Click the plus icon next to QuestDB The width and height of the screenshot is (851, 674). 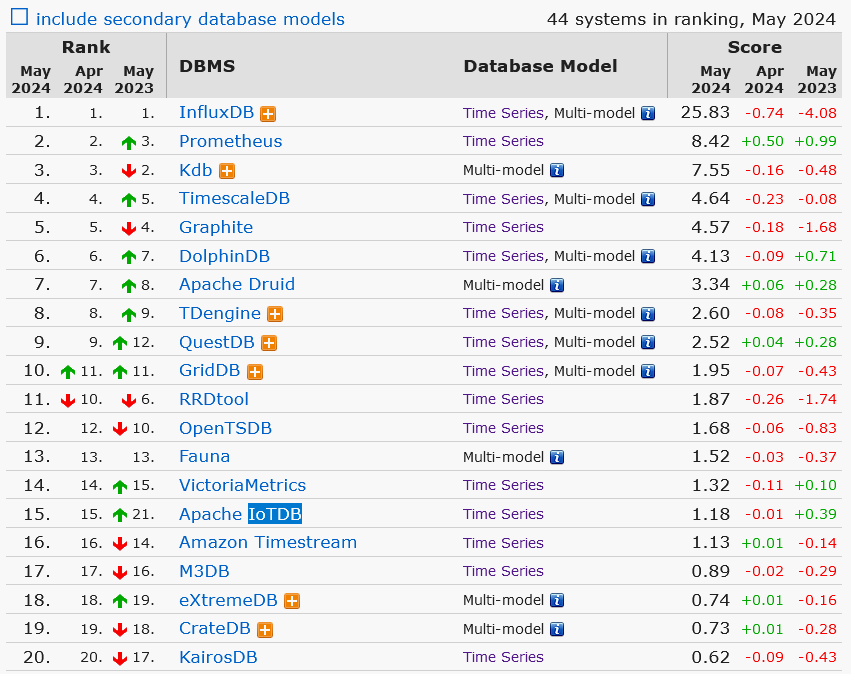269,343
